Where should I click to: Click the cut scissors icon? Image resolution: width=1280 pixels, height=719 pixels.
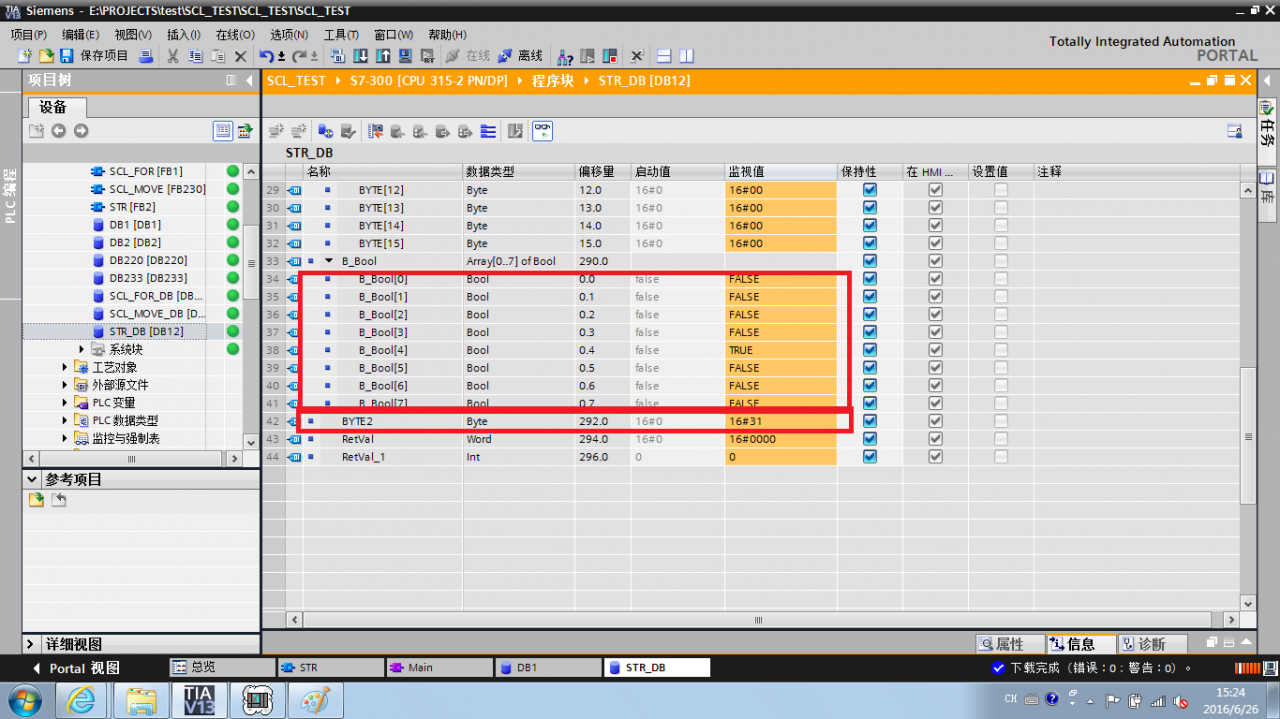point(173,56)
